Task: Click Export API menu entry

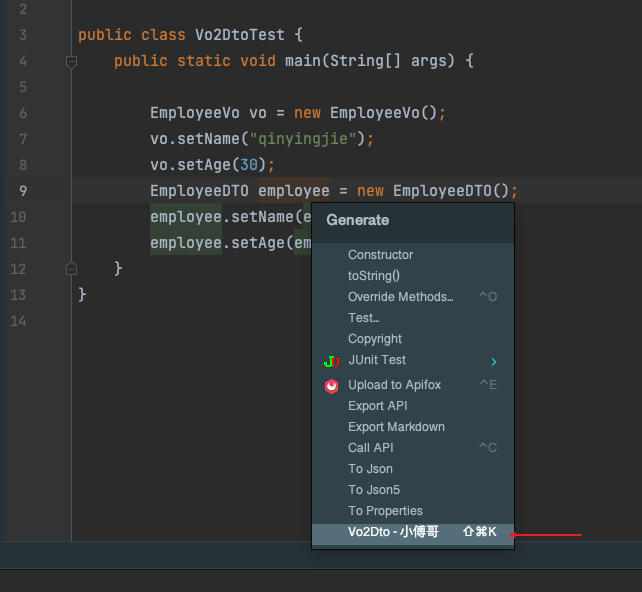Action: click(378, 406)
